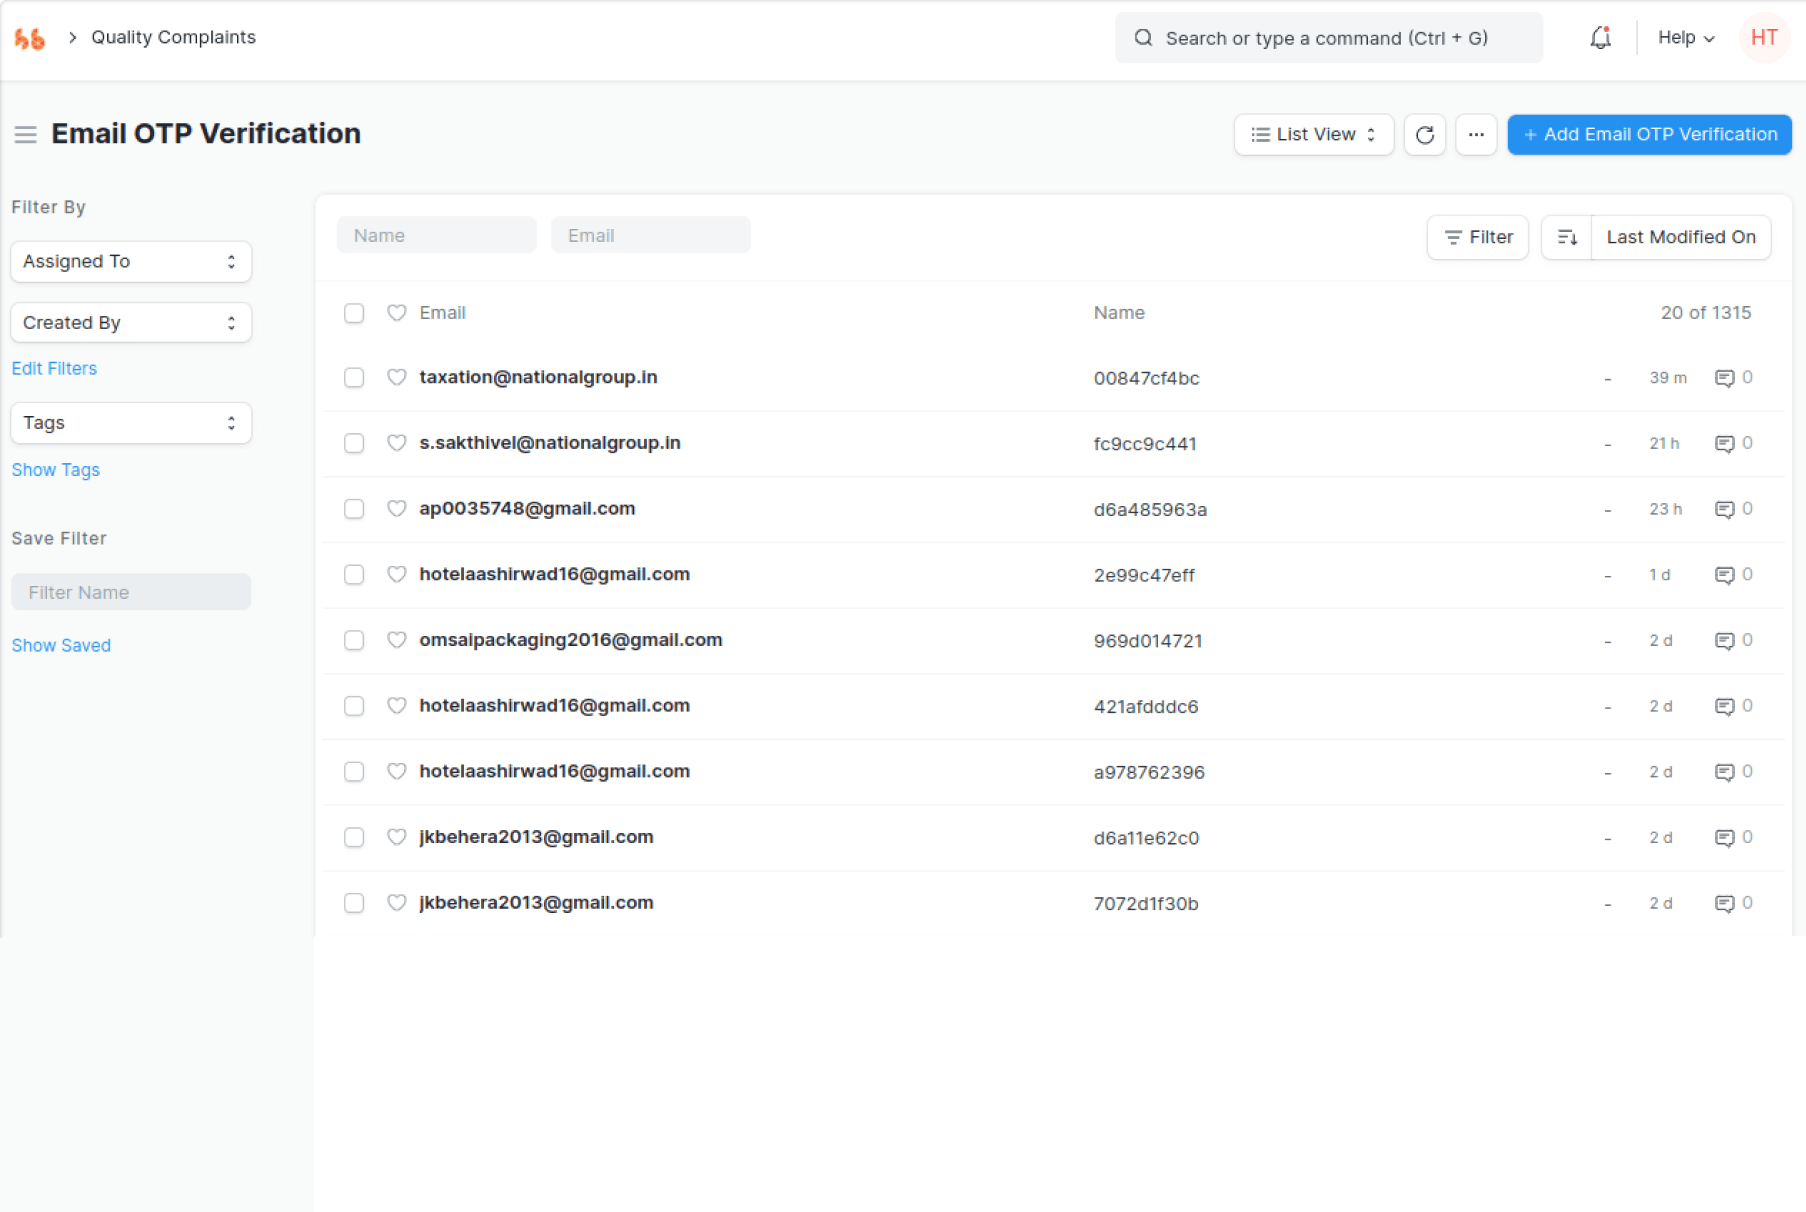This screenshot has width=1806, height=1212.
Task: Open the notifications bell
Action: [1600, 38]
